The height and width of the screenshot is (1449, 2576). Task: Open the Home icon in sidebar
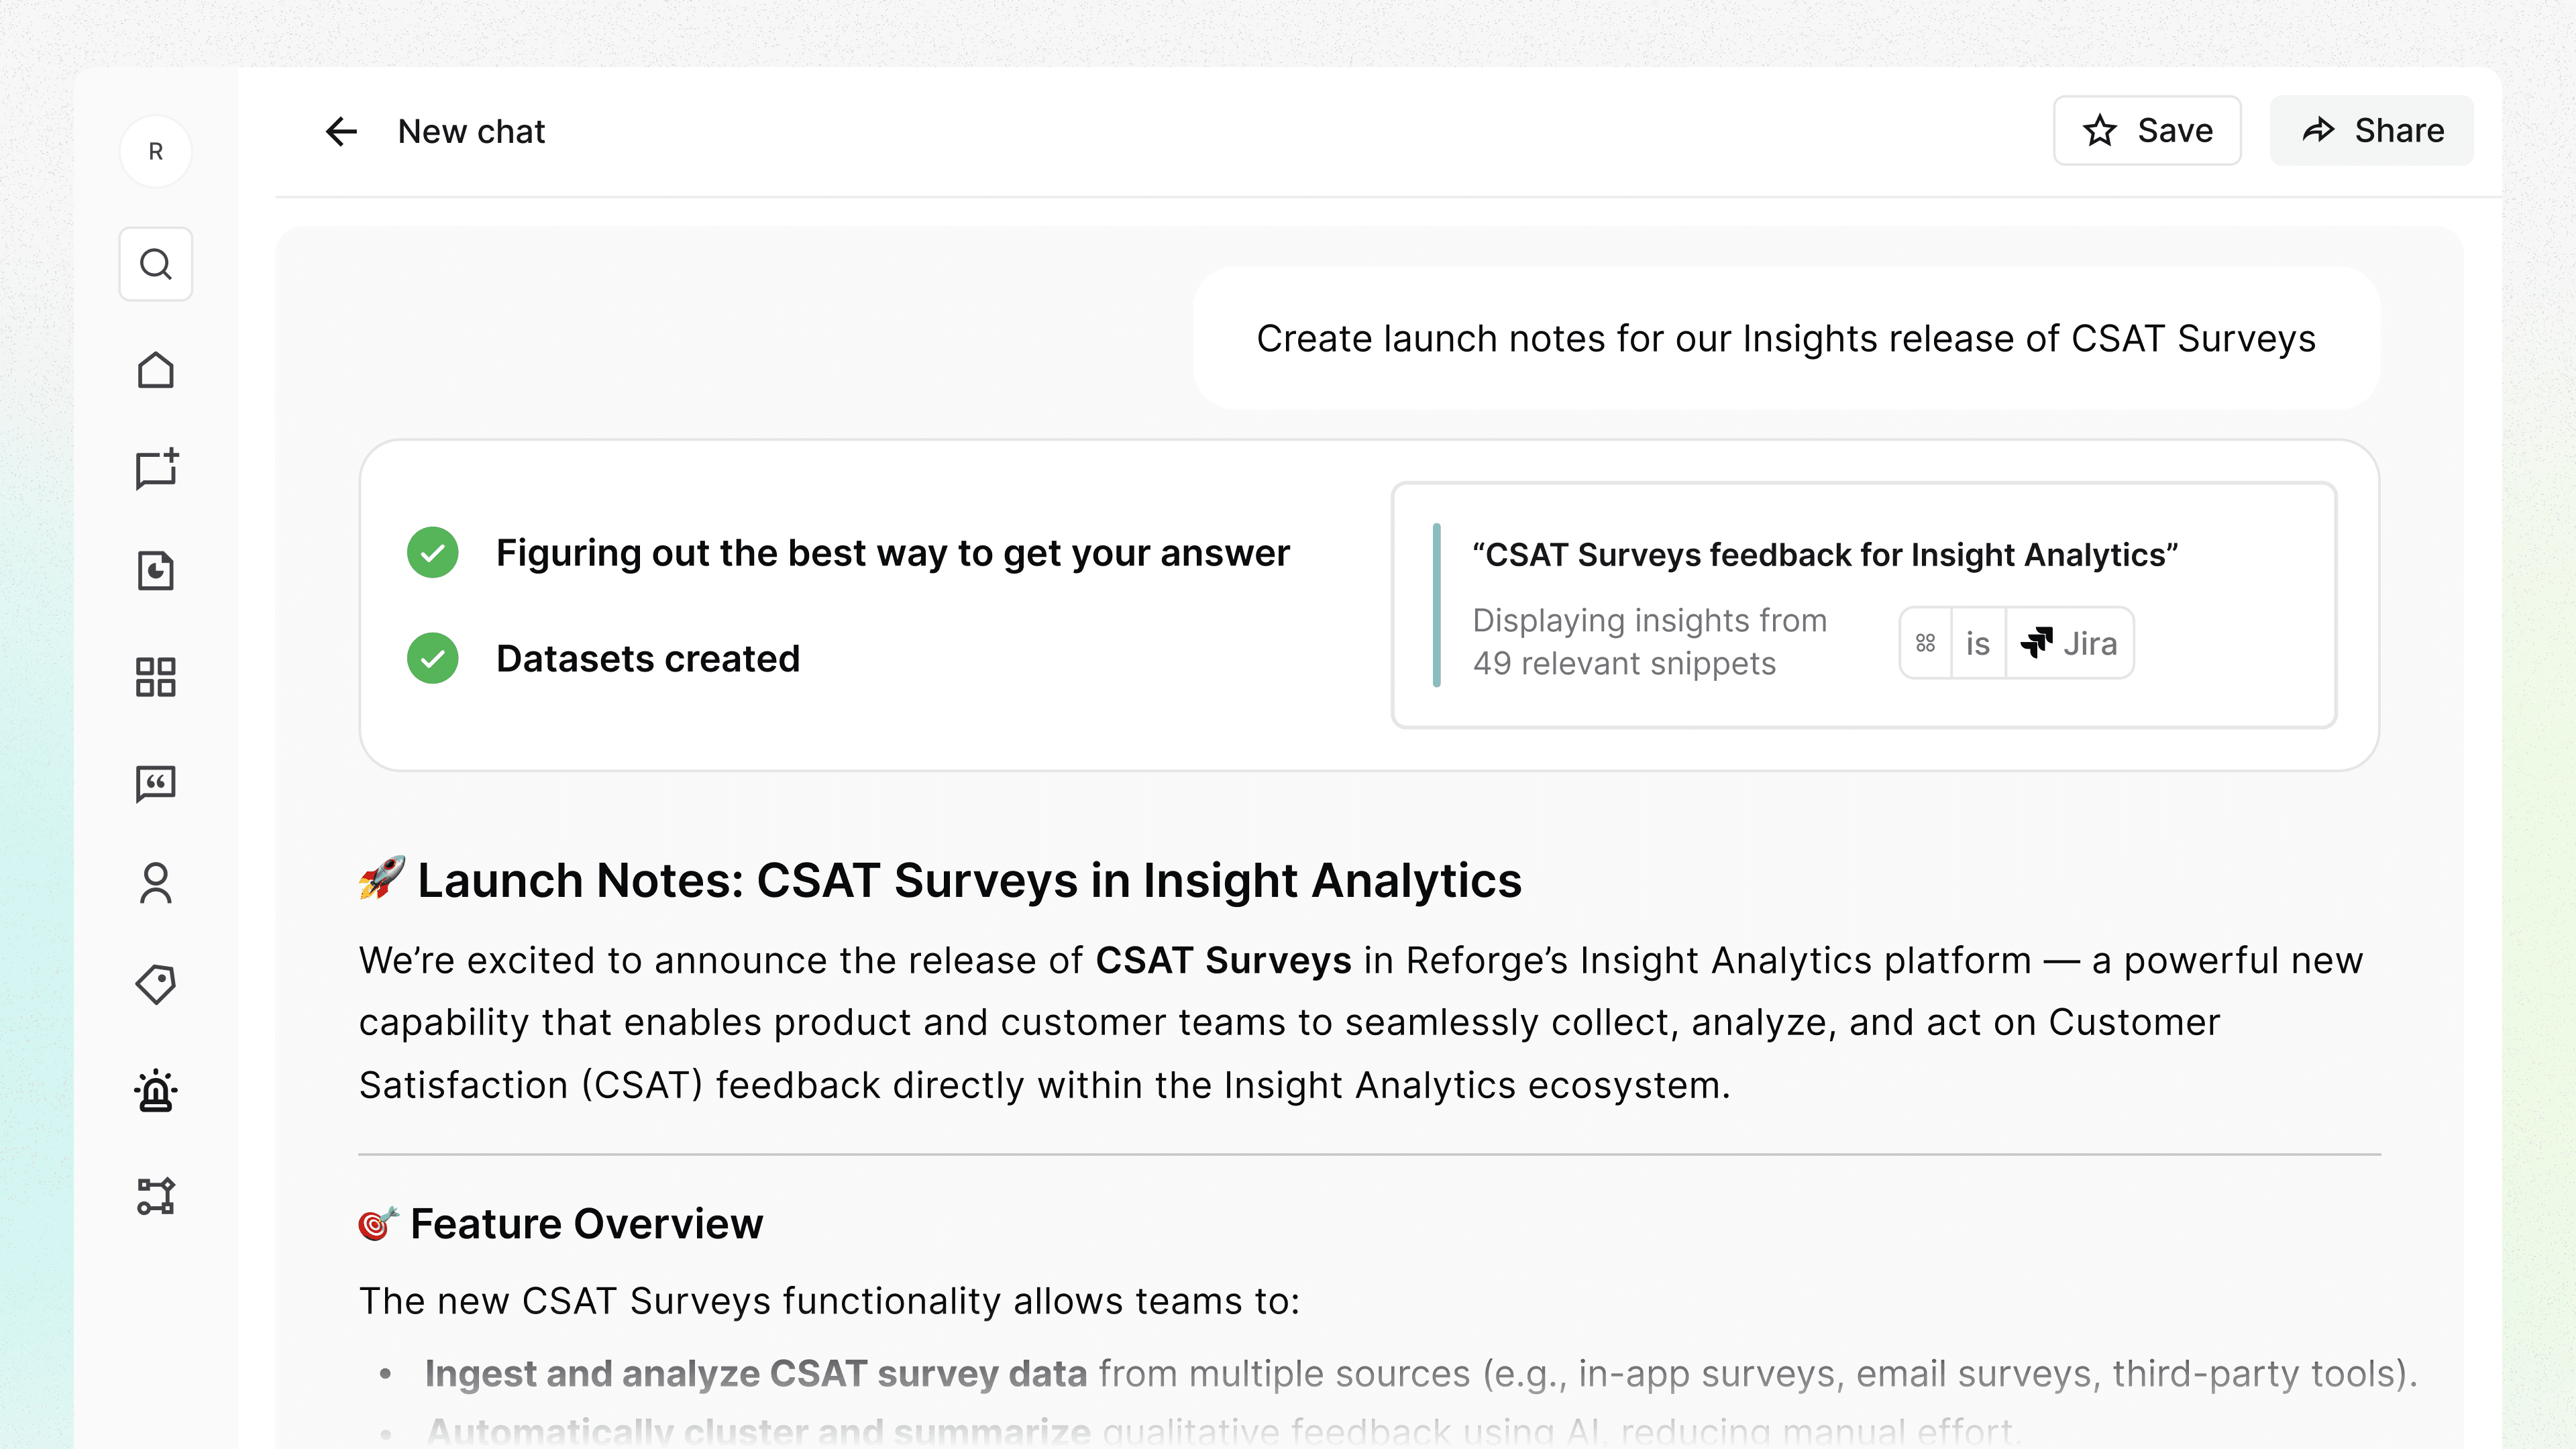point(155,370)
